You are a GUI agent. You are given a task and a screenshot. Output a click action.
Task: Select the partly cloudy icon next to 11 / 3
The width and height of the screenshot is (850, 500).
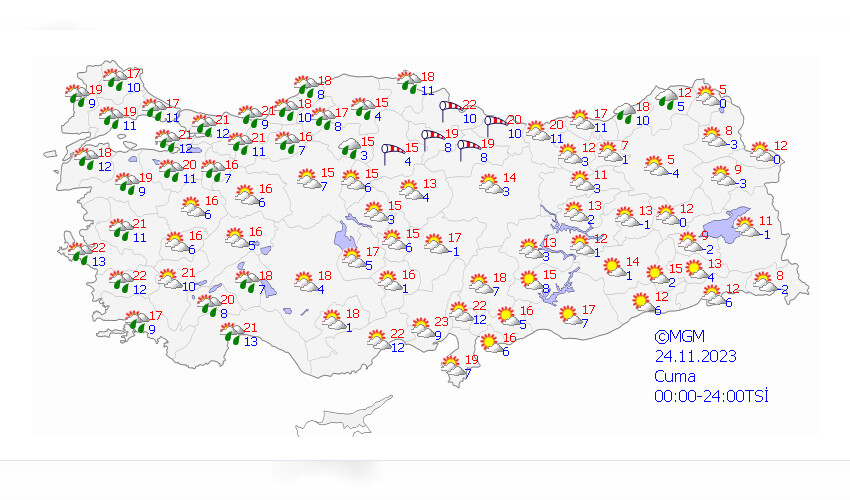pos(582,181)
